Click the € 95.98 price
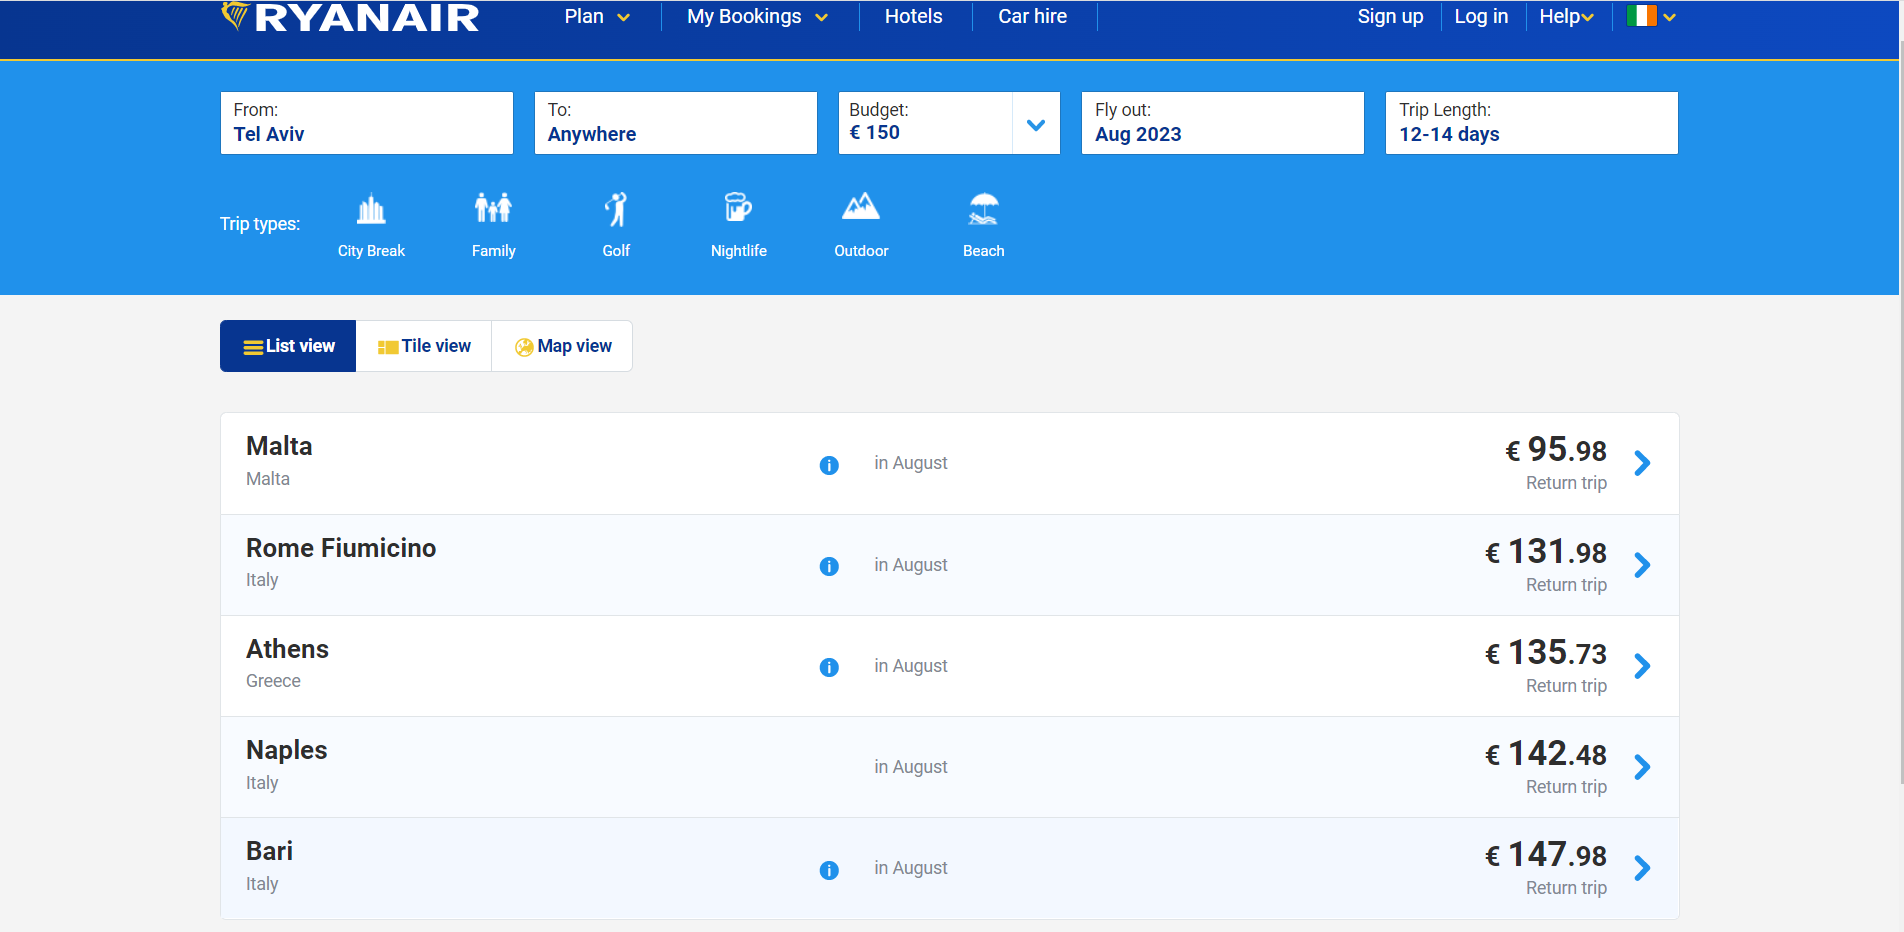This screenshot has width=1904, height=932. tap(1556, 450)
